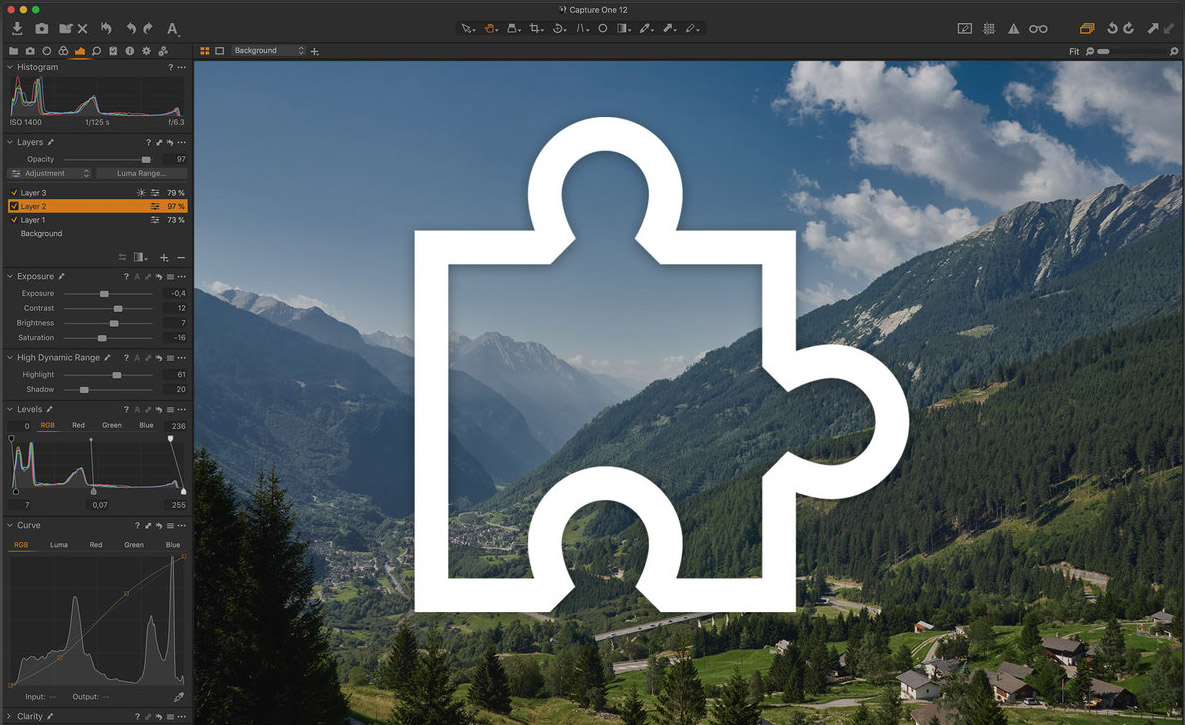The image size is (1185, 725).
Task: Select the Crop tool
Action: pos(536,29)
